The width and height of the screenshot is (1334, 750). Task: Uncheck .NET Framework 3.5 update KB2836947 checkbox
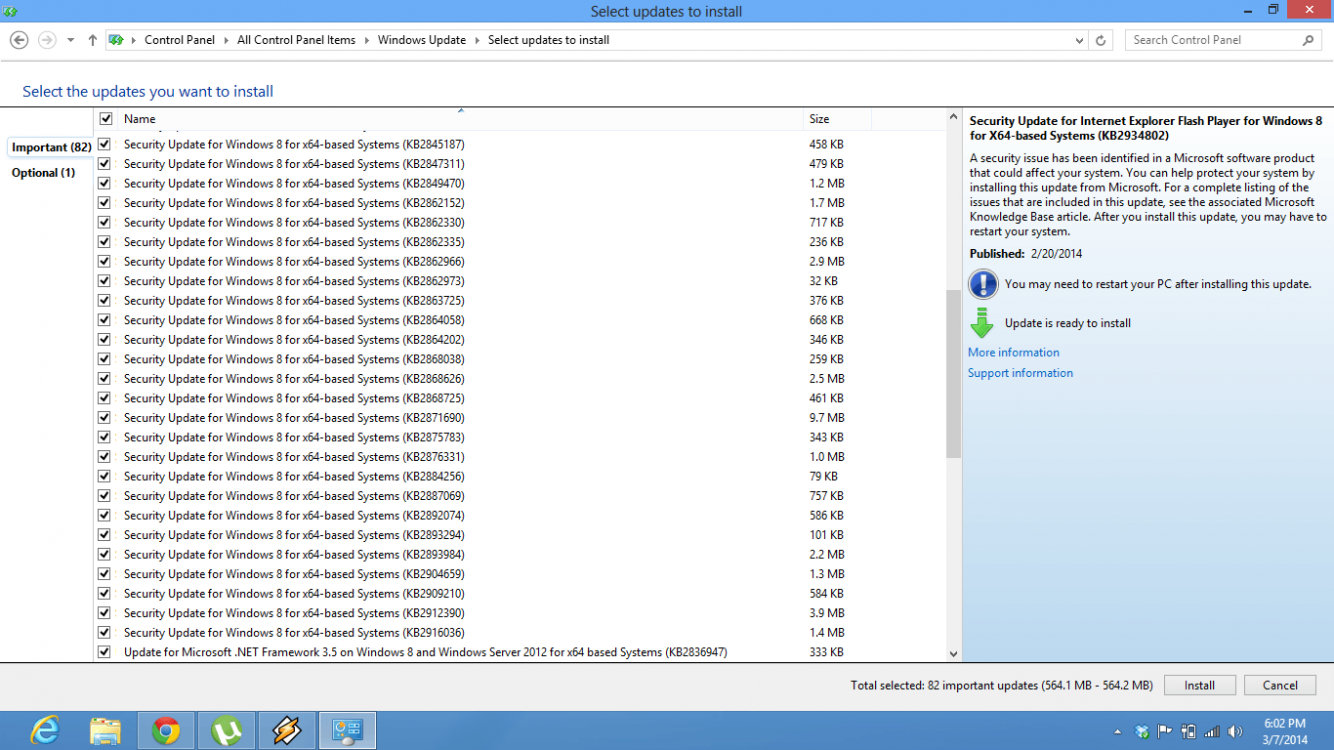pos(105,652)
